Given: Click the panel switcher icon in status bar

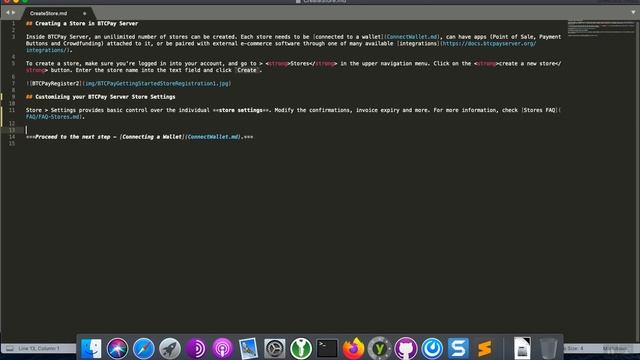Looking at the screenshot, I should click(10, 348).
